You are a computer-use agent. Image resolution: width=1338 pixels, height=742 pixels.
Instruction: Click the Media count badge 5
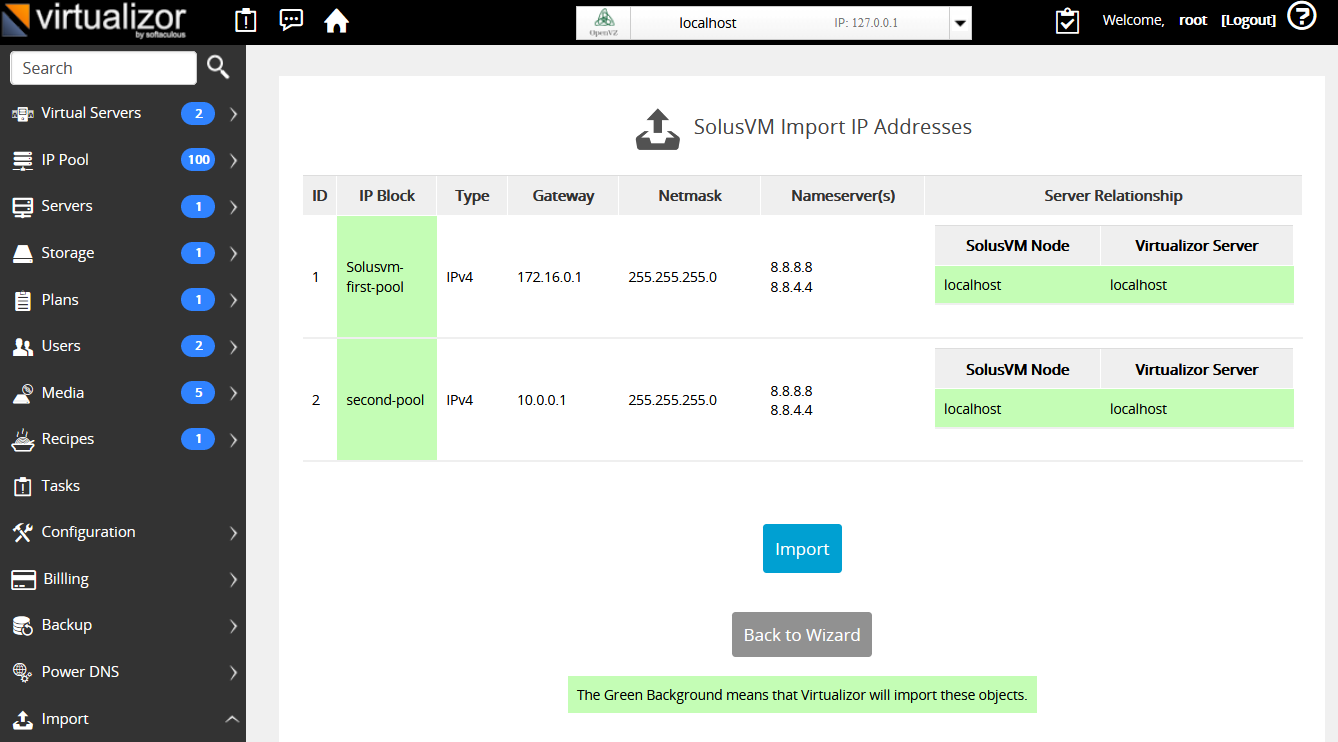click(198, 393)
